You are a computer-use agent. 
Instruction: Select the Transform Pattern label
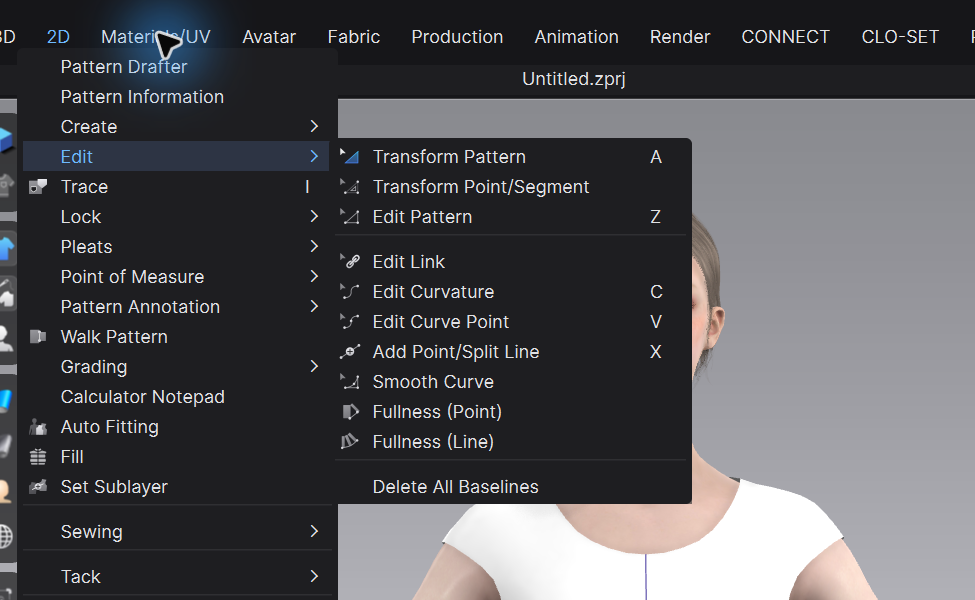pos(449,157)
